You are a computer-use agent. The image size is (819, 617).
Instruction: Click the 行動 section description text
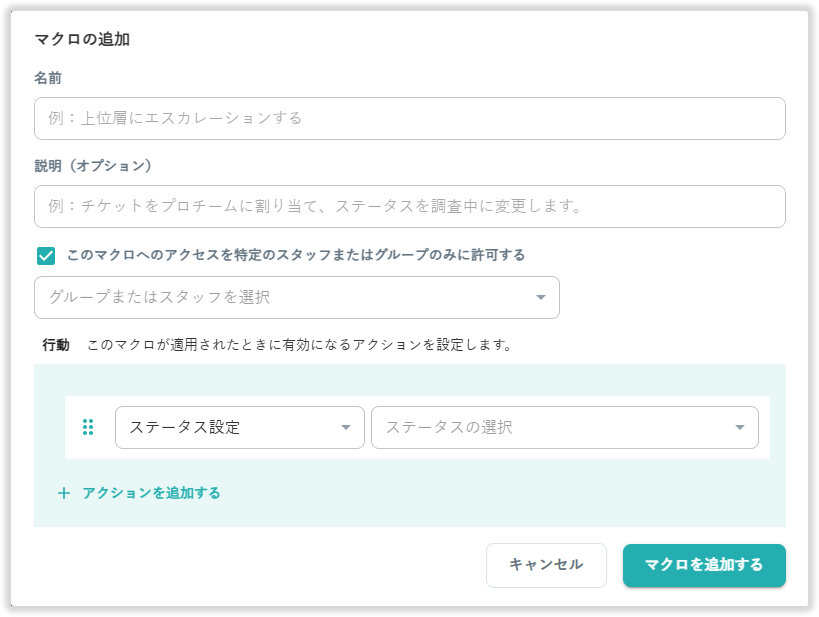[300, 345]
